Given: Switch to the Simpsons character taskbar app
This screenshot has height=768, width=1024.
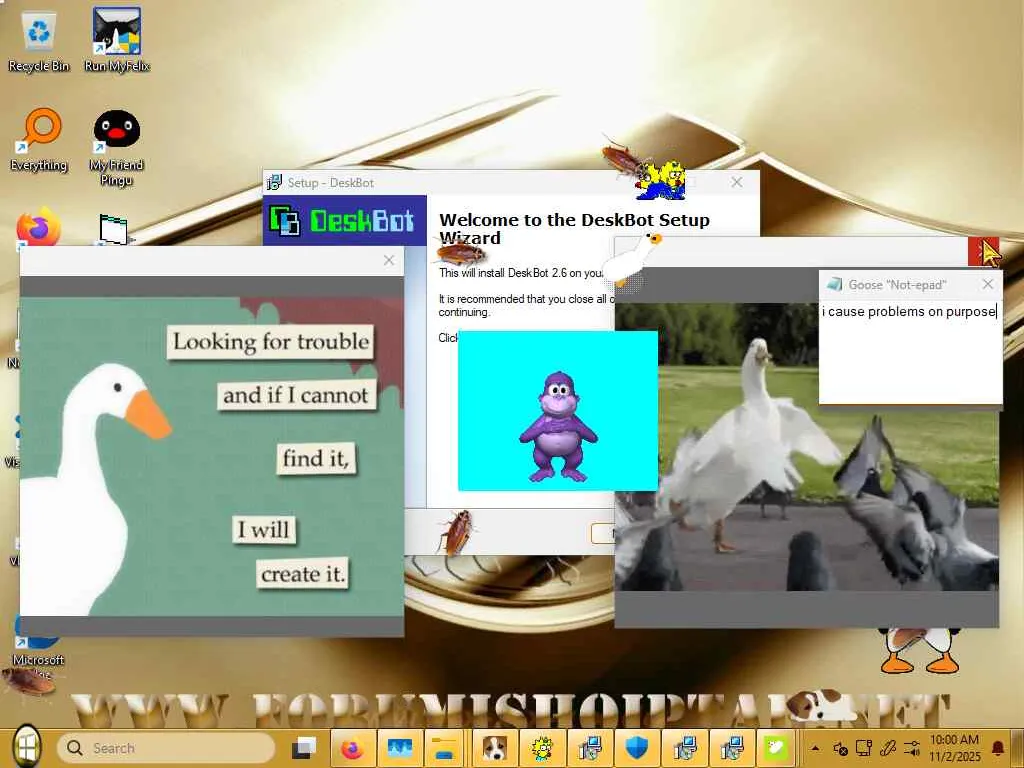Looking at the screenshot, I should point(542,748).
